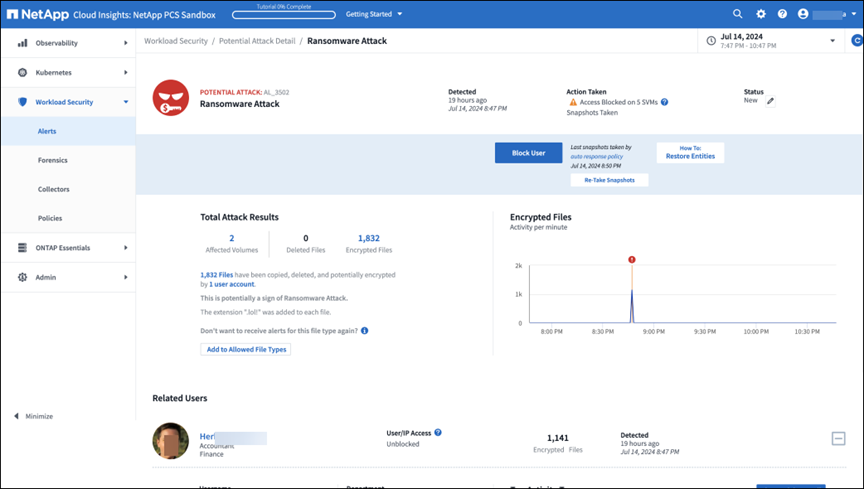Viewport: 864px width, 489px height.
Task: Click the pencil icon to edit Status
Action: coord(770,101)
